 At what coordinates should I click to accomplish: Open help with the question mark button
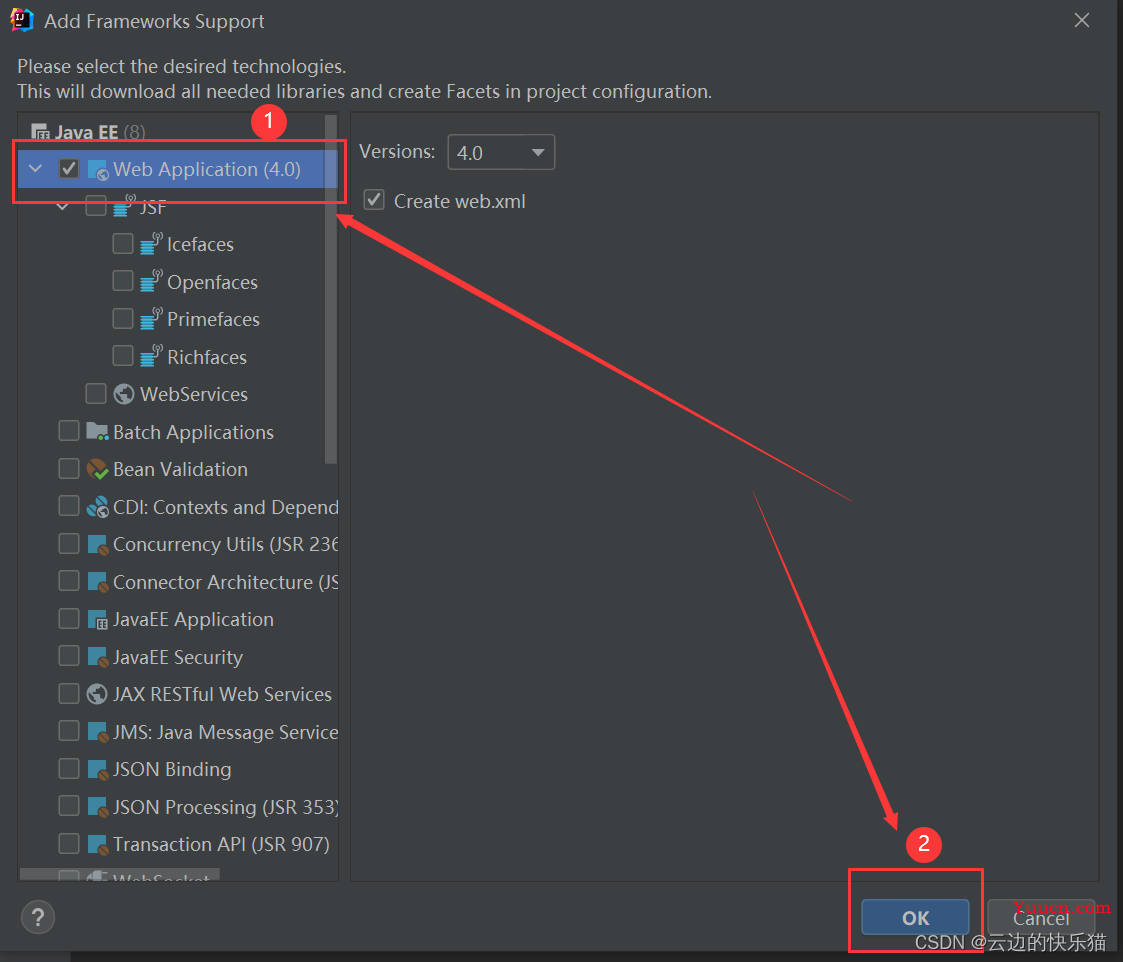[x=38, y=918]
